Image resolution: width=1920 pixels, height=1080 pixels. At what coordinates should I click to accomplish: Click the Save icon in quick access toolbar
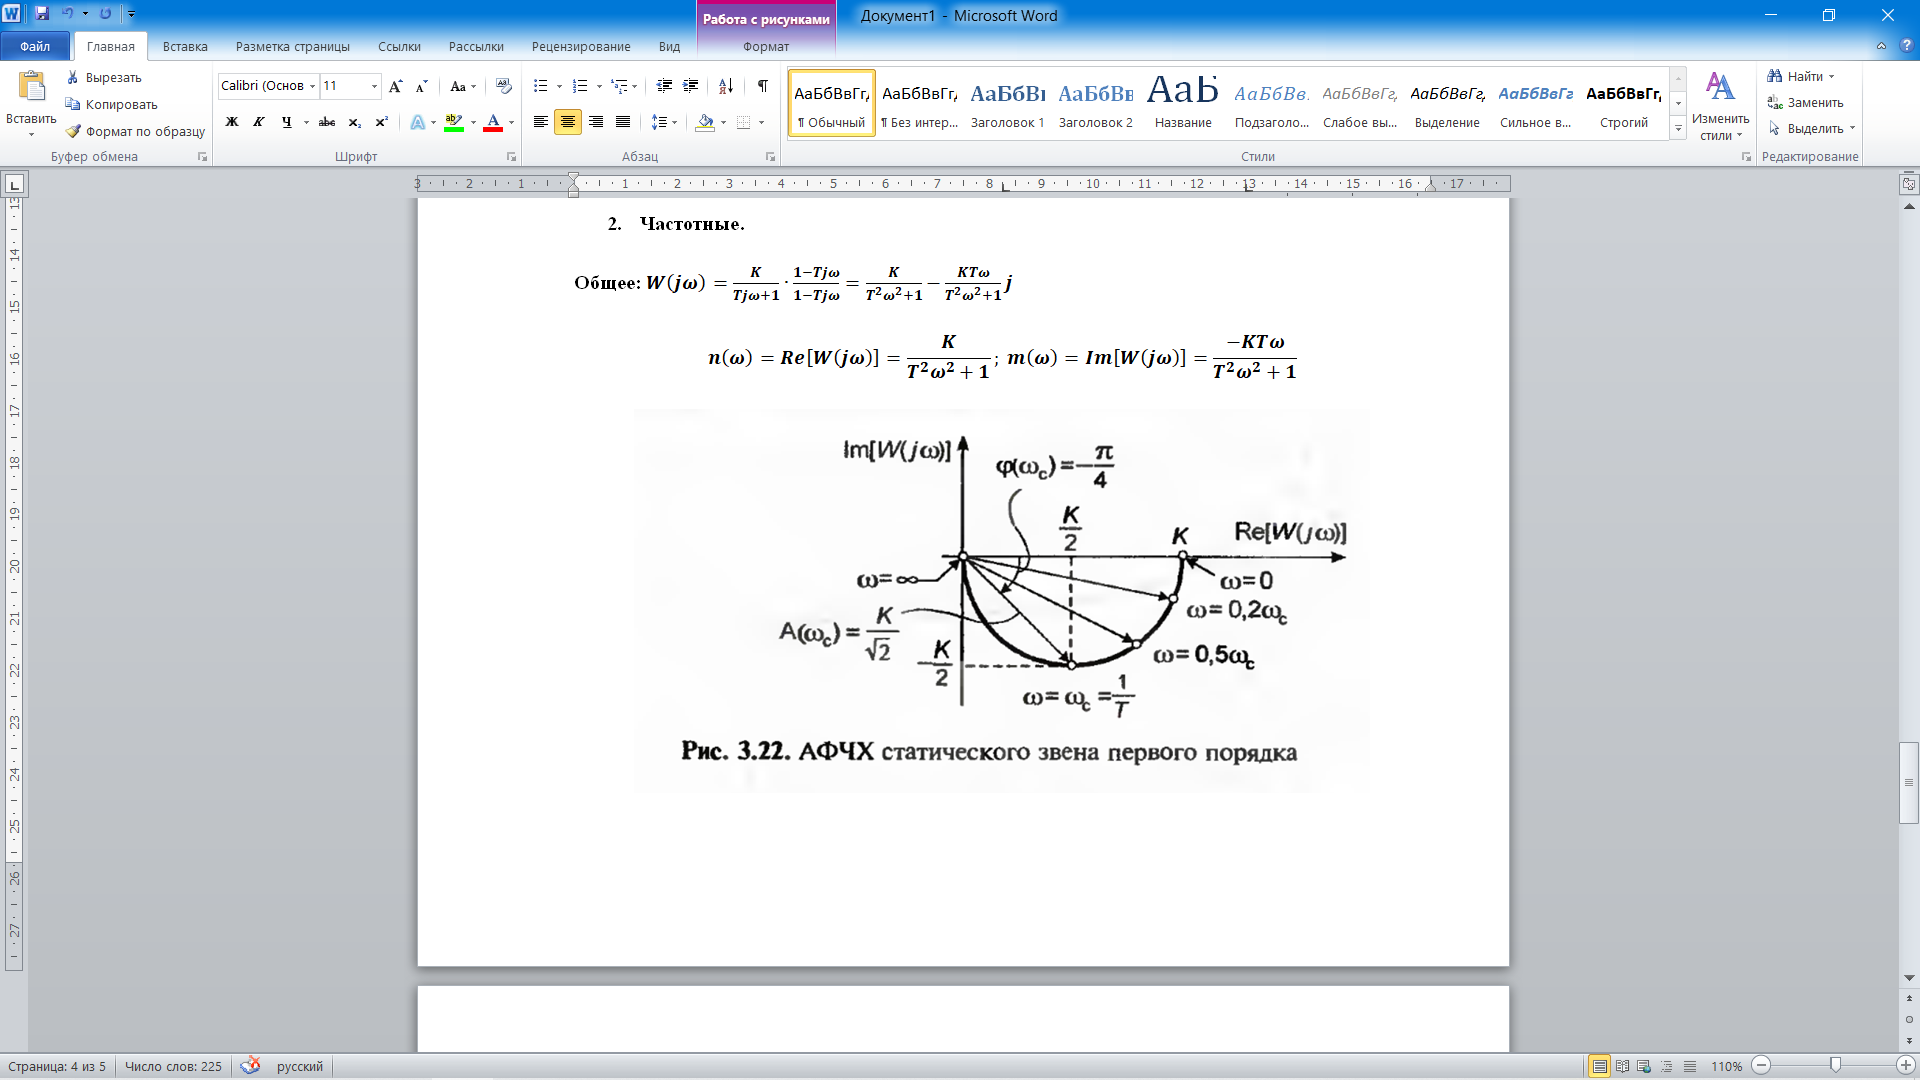coord(42,14)
